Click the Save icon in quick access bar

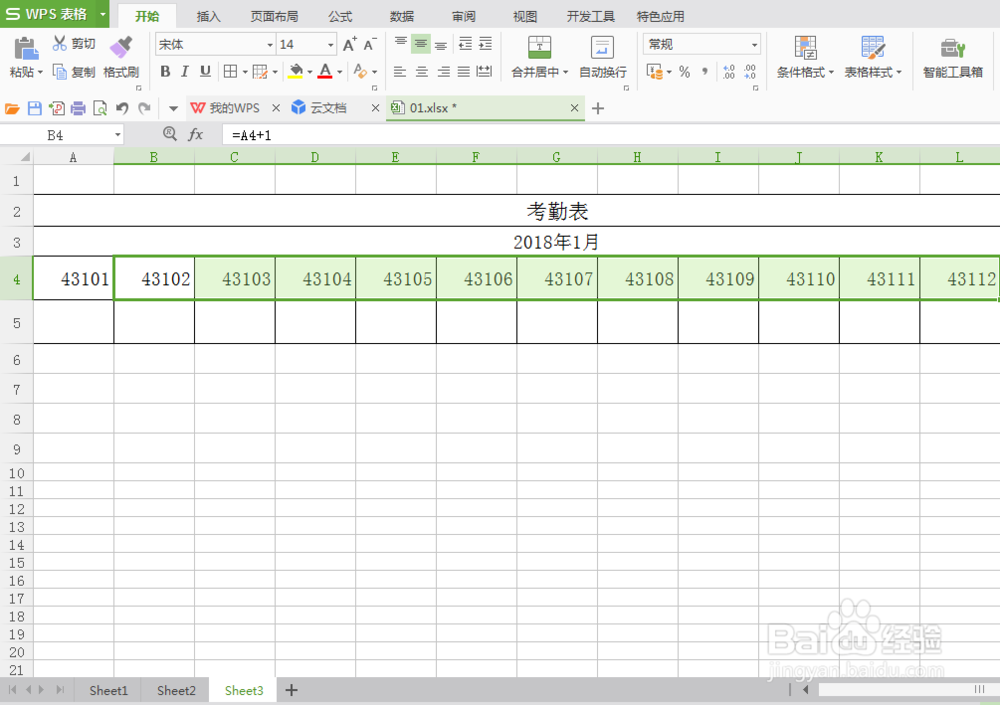coord(36,107)
